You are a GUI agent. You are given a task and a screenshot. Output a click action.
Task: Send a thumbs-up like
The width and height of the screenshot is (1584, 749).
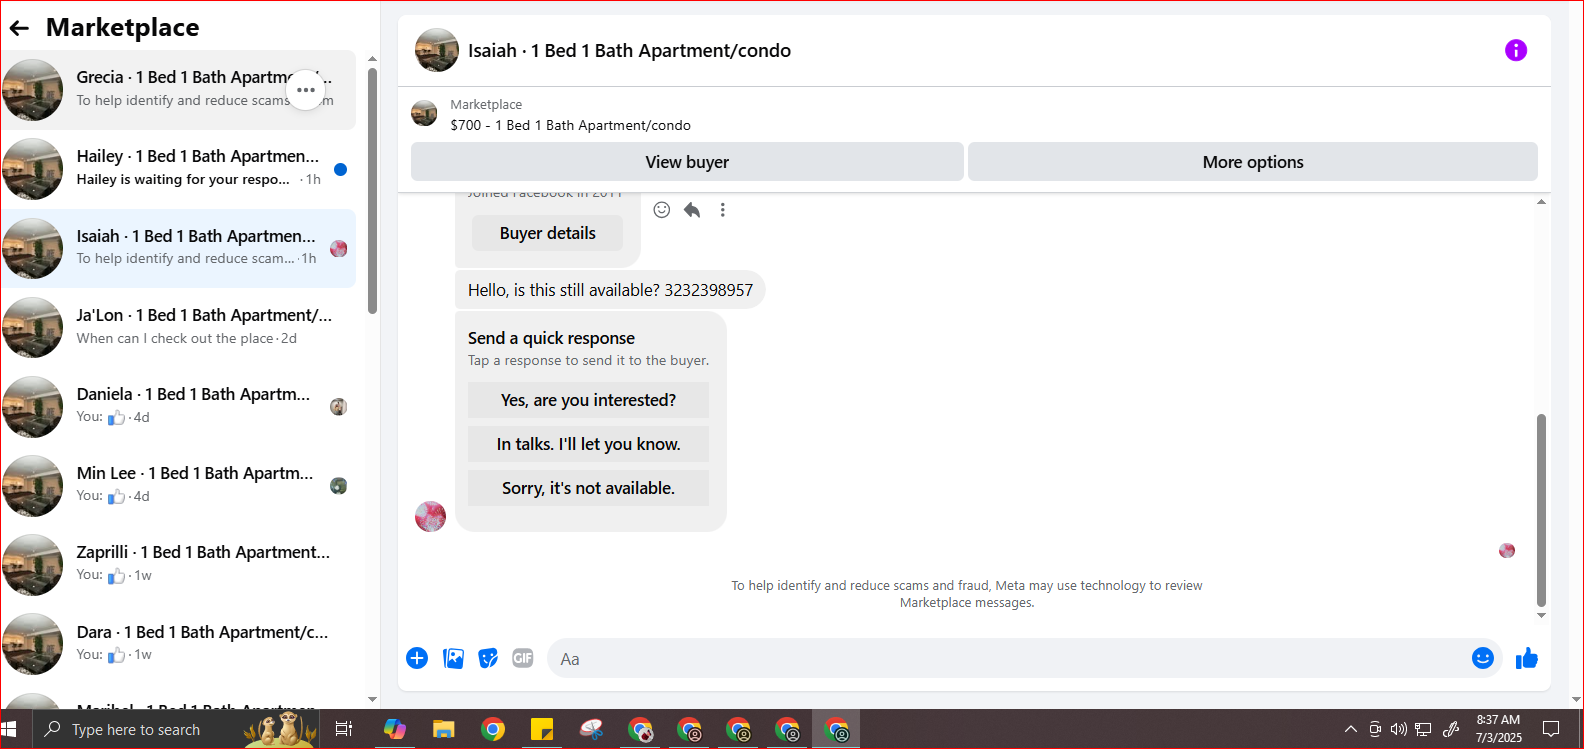tap(1527, 658)
